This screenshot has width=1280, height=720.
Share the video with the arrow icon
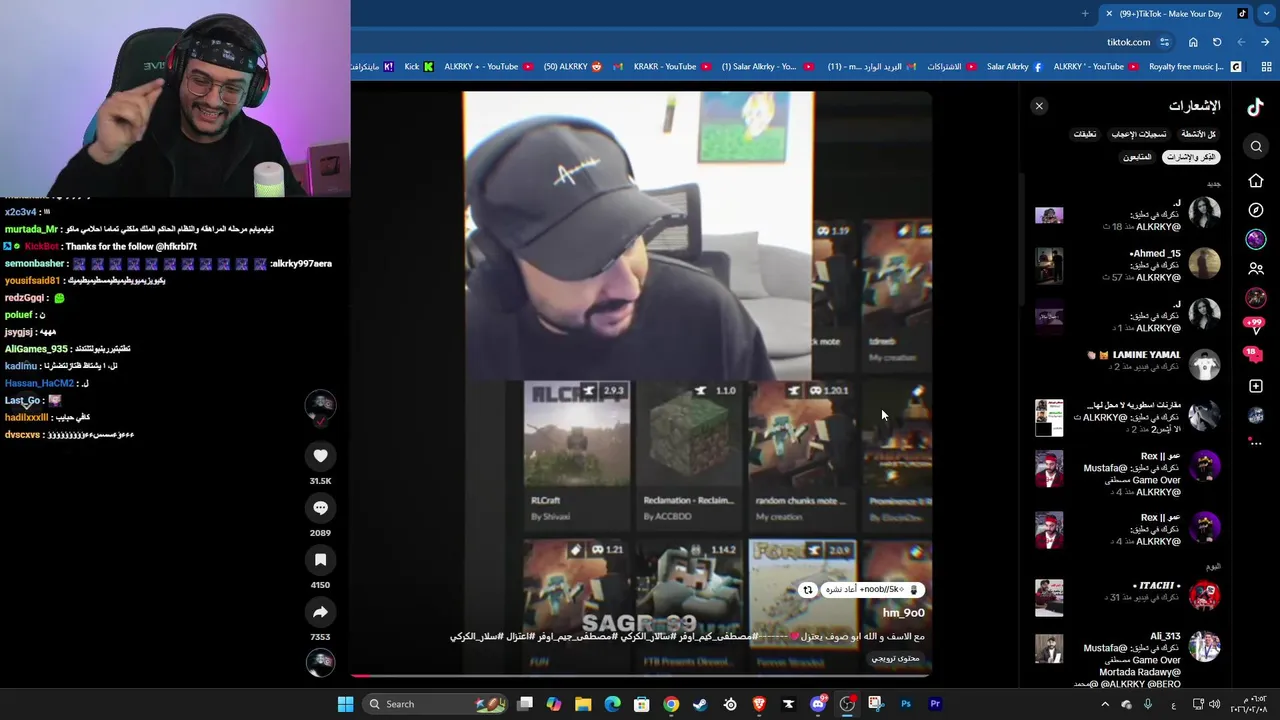[x=320, y=612]
